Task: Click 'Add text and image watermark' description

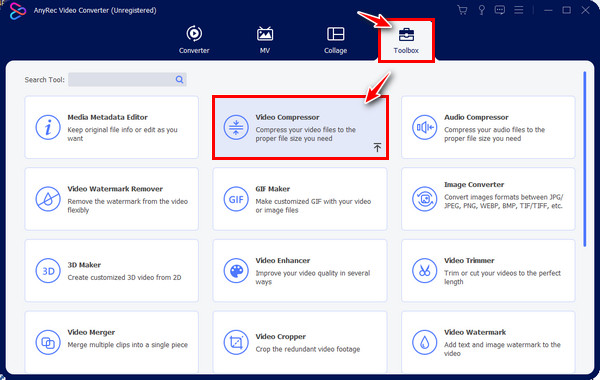Action: (502, 349)
